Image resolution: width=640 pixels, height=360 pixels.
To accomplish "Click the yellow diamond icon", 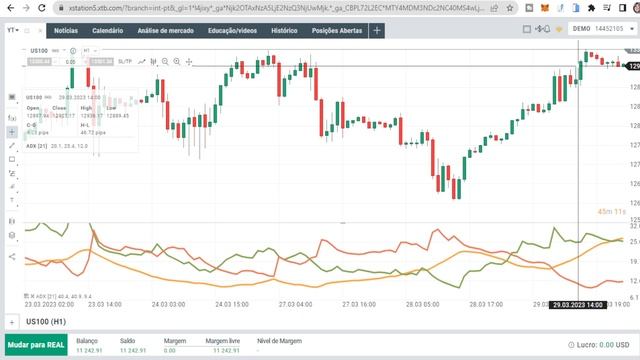I will click(x=559, y=29).
